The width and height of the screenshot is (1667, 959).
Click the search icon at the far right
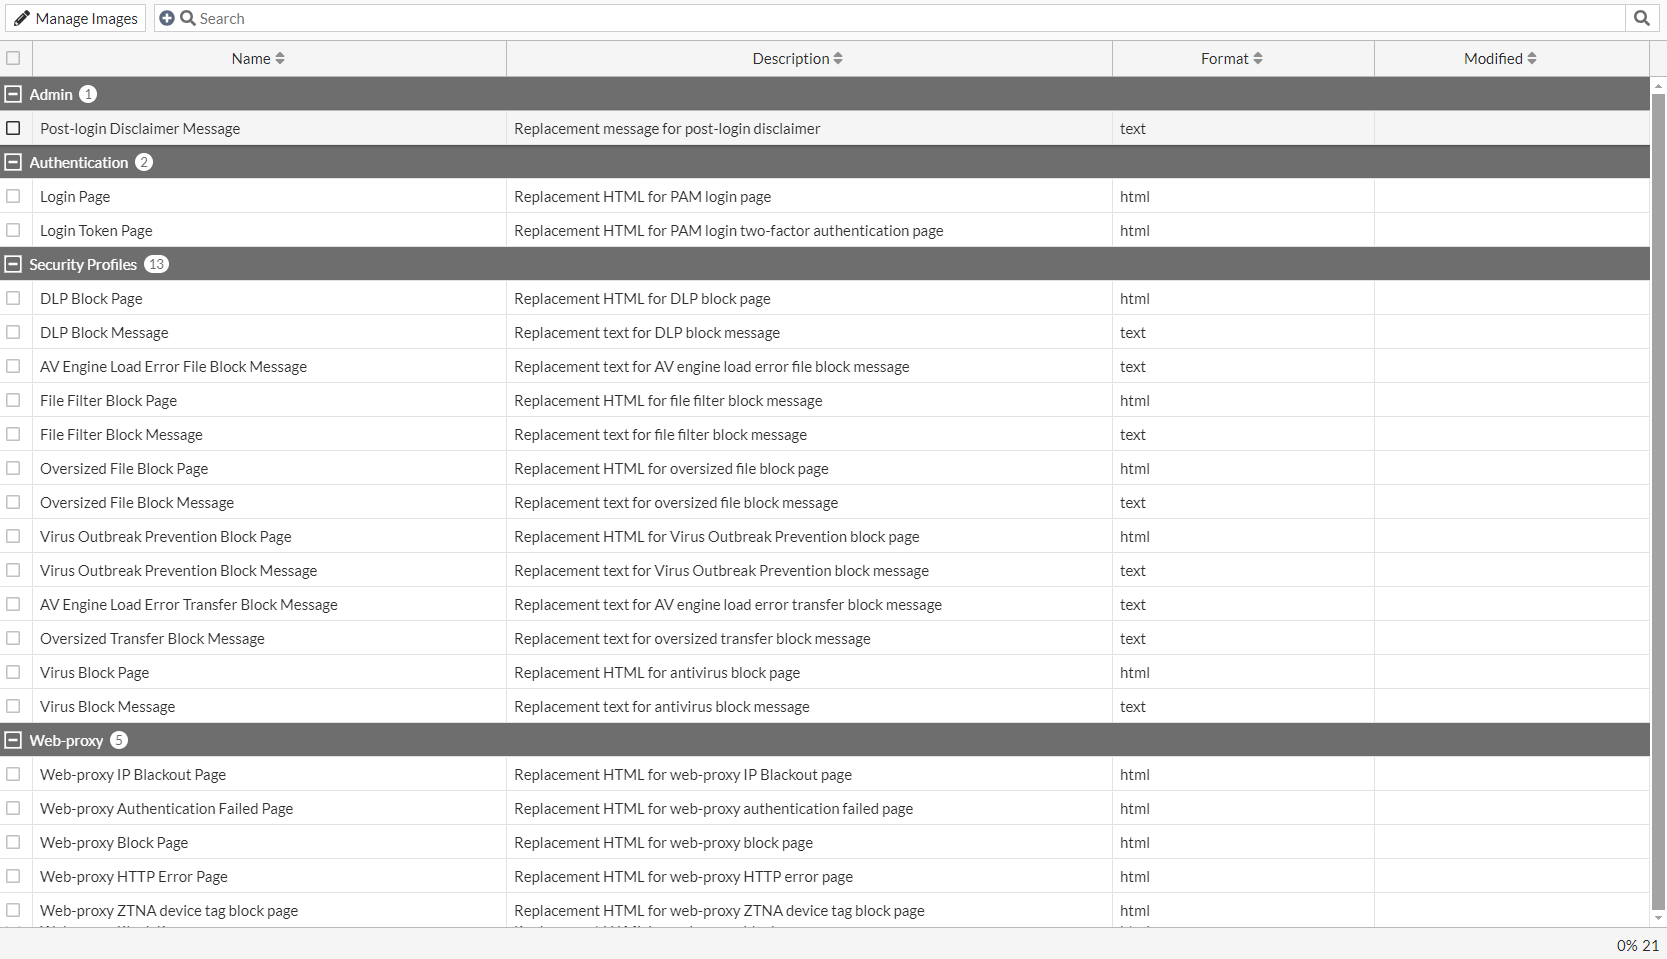(x=1641, y=17)
